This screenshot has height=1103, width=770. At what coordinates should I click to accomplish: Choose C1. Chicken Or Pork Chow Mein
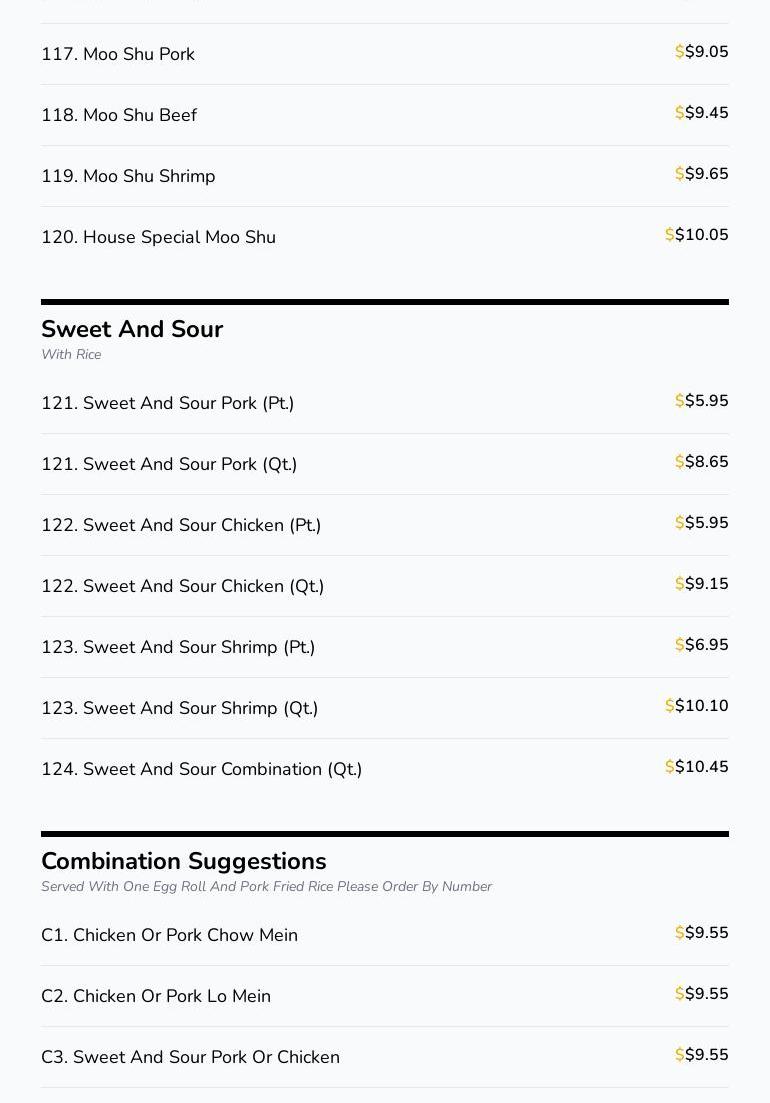click(x=169, y=935)
